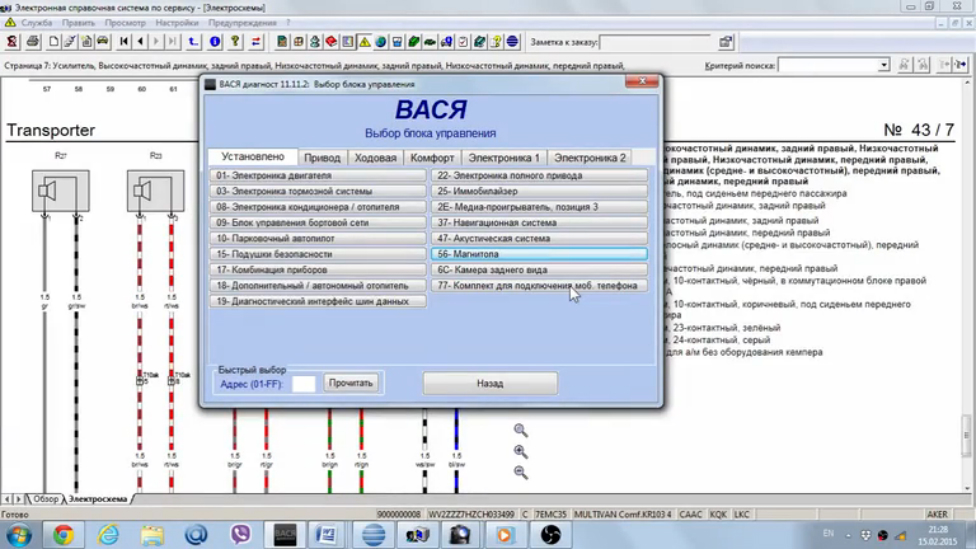Click the address (01-FF) input field

click(304, 384)
